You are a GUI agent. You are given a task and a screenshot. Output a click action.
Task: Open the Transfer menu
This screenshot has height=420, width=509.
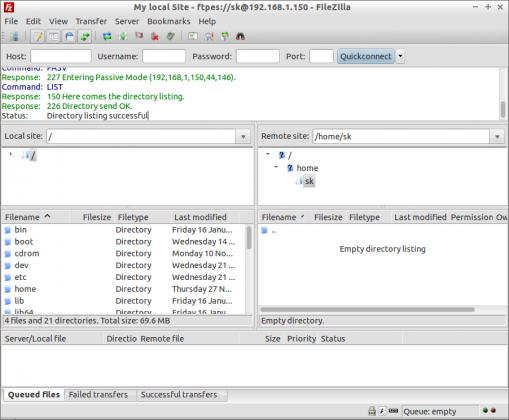pyautogui.click(x=91, y=21)
